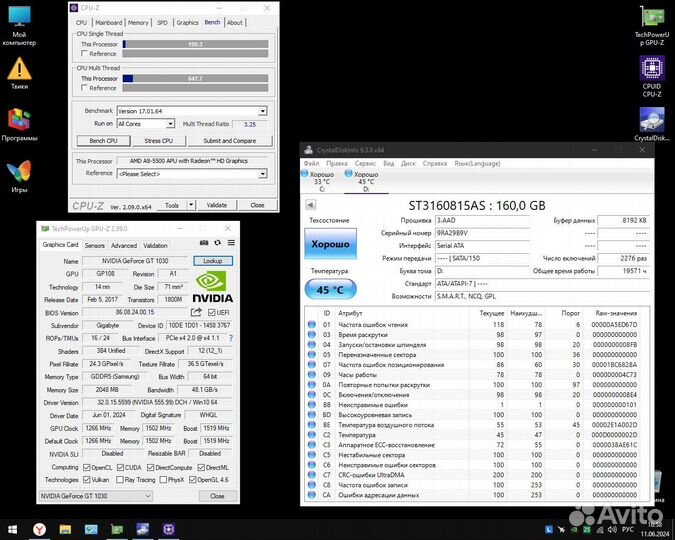The height and width of the screenshot is (540, 675).
Task: Expand the Benchmark version dropdown
Action: (262, 111)
